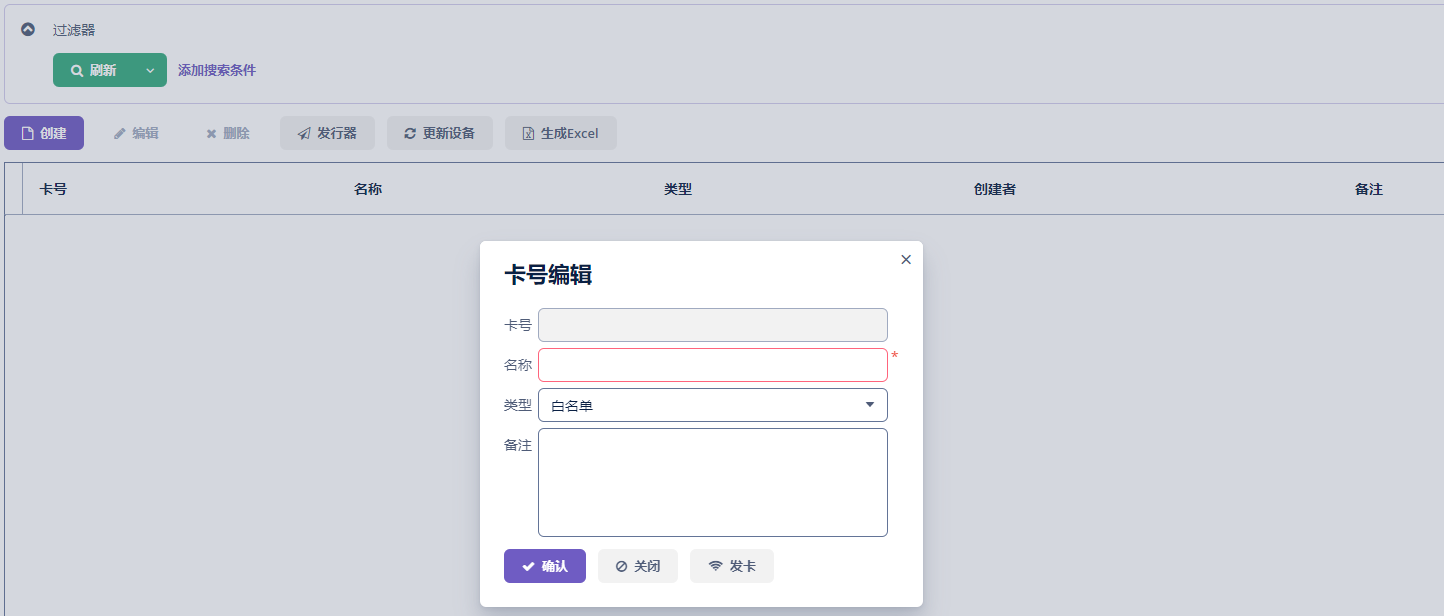The width and height of the screenshot is (1444, 616).
Task: Click the 创建者 column header
Action: 994,189
